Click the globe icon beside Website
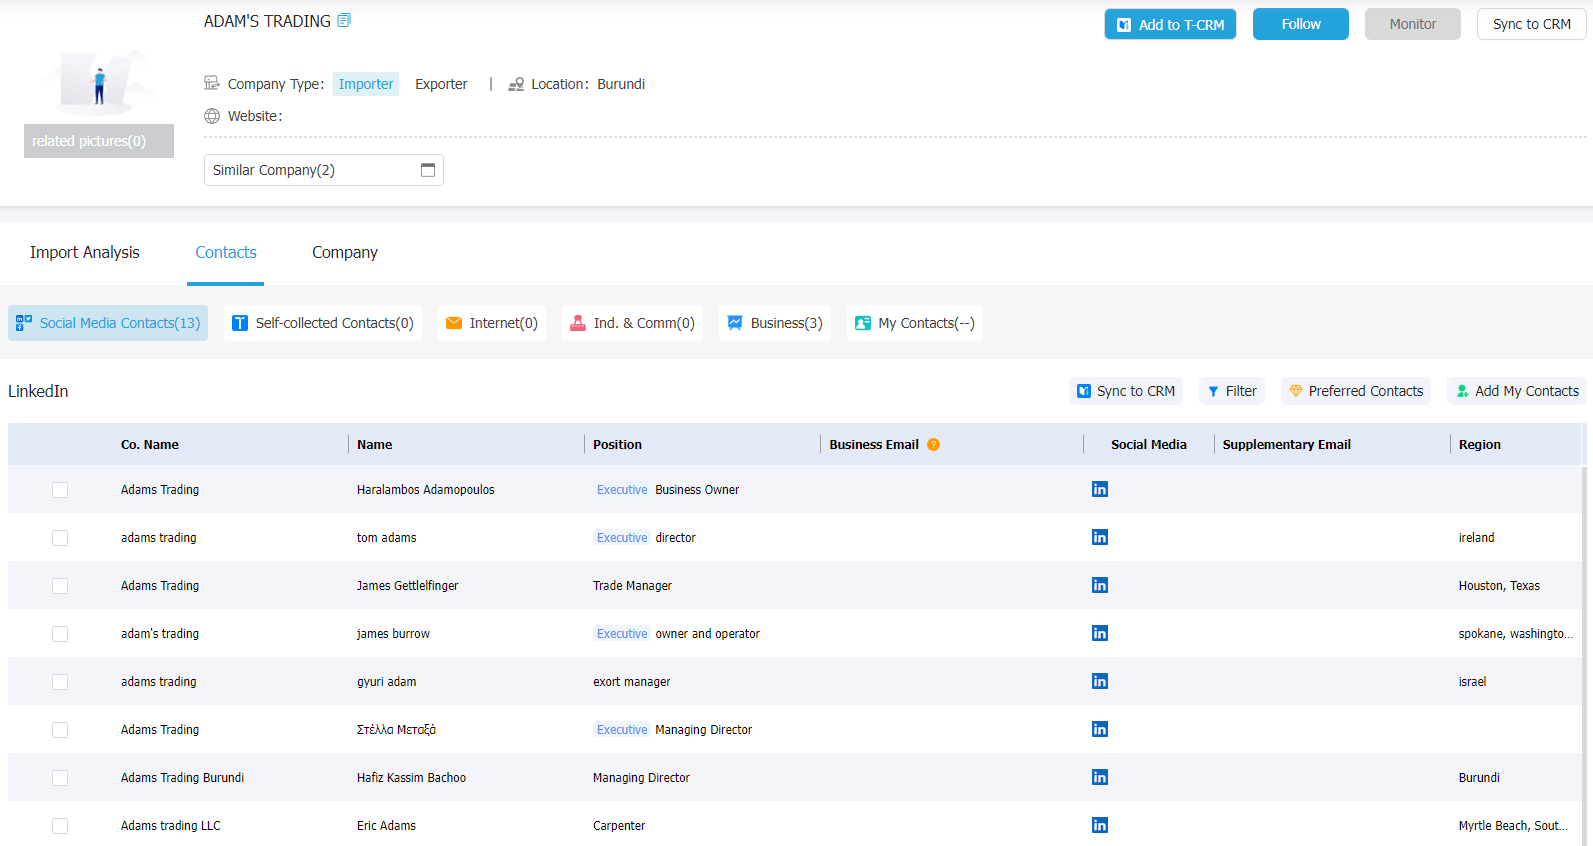1593x846 pixels. 212,116
